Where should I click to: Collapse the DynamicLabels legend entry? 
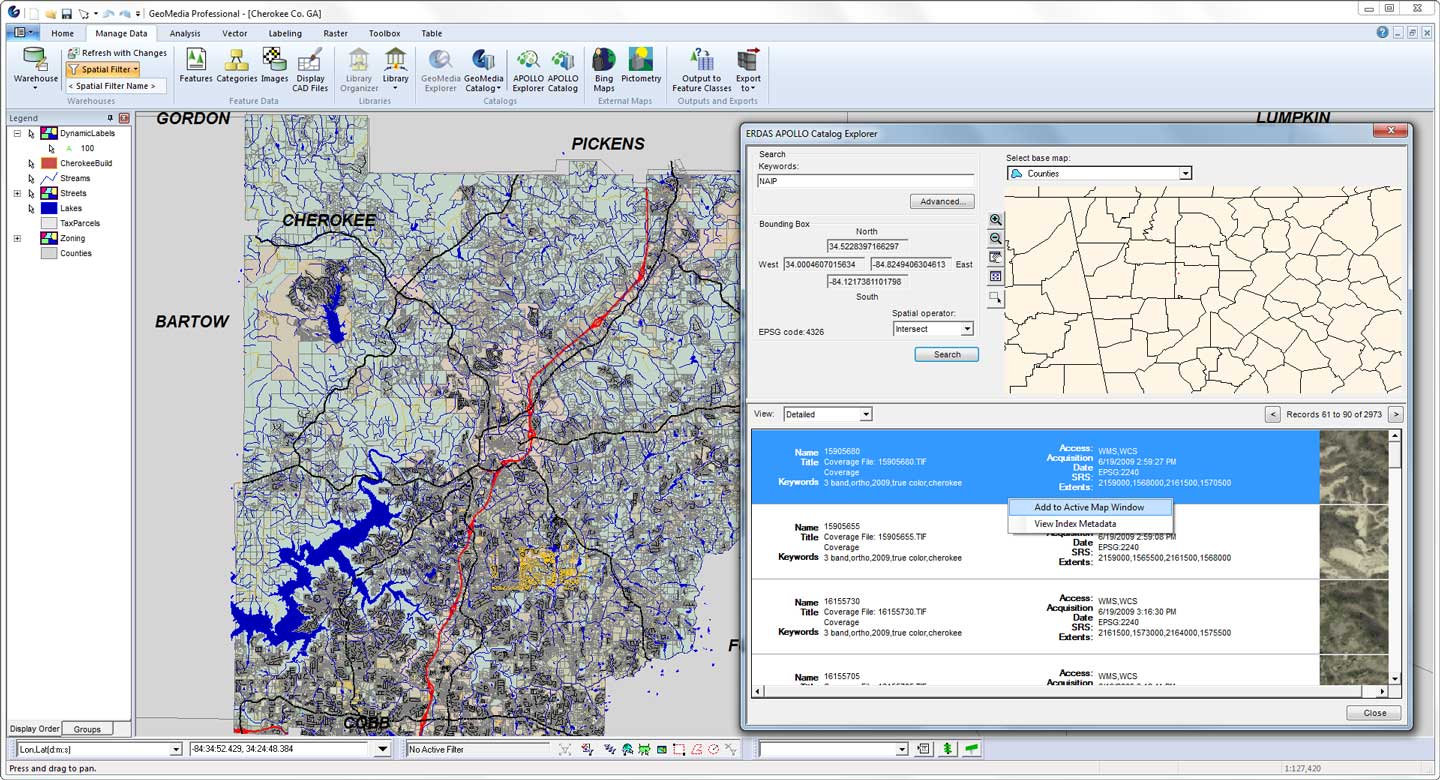click(x=17, y=133)
